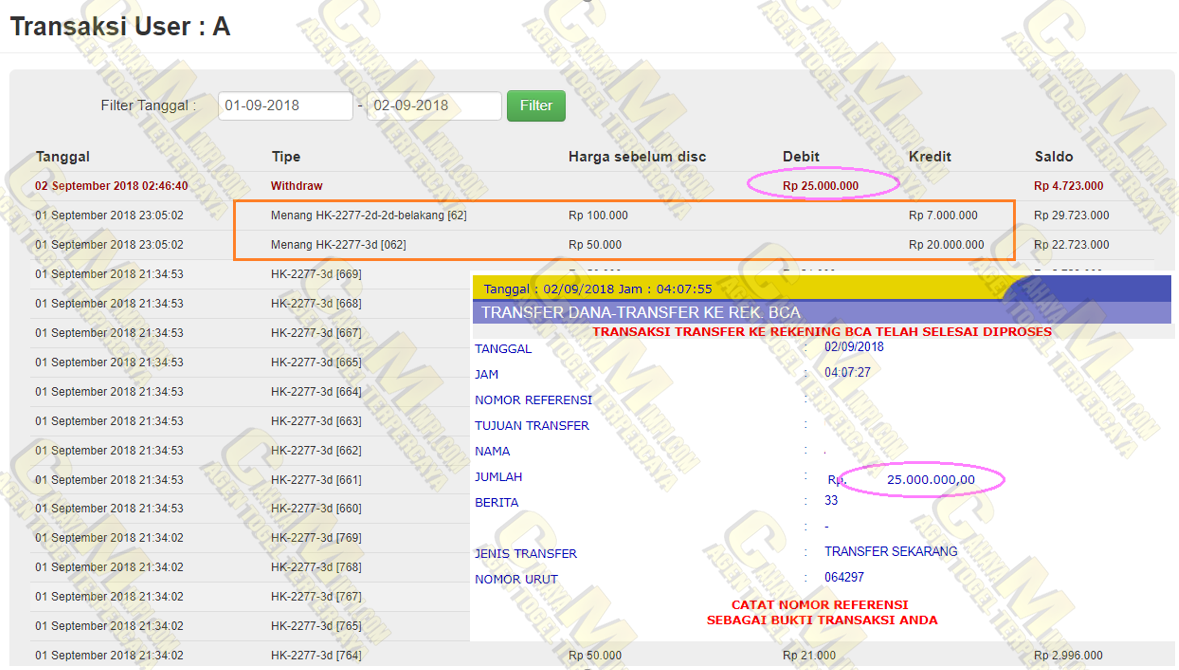Image resolution: width=1179 pixels, height=670 pixels.
Task: Click the Saldo column header
Action: 1054,157
